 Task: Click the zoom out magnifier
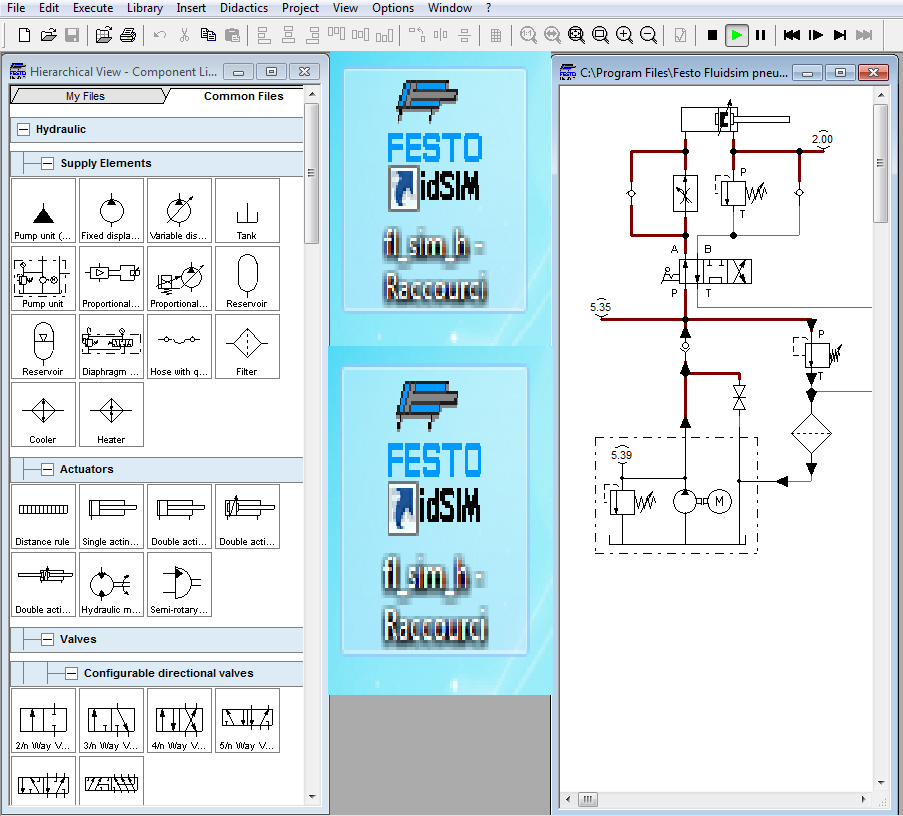click(x=648, y=35)
